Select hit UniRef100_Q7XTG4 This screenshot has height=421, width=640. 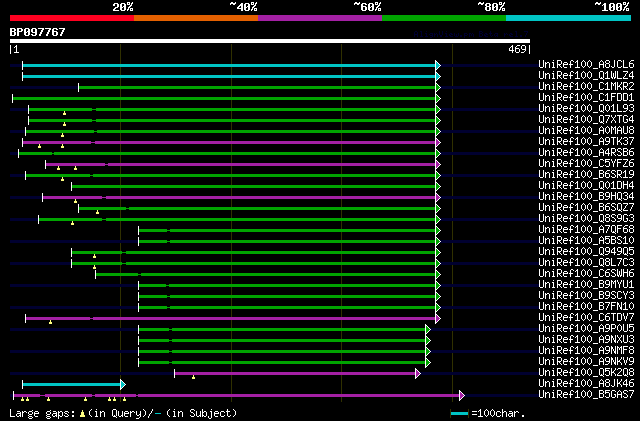click(x=586, y=120)
